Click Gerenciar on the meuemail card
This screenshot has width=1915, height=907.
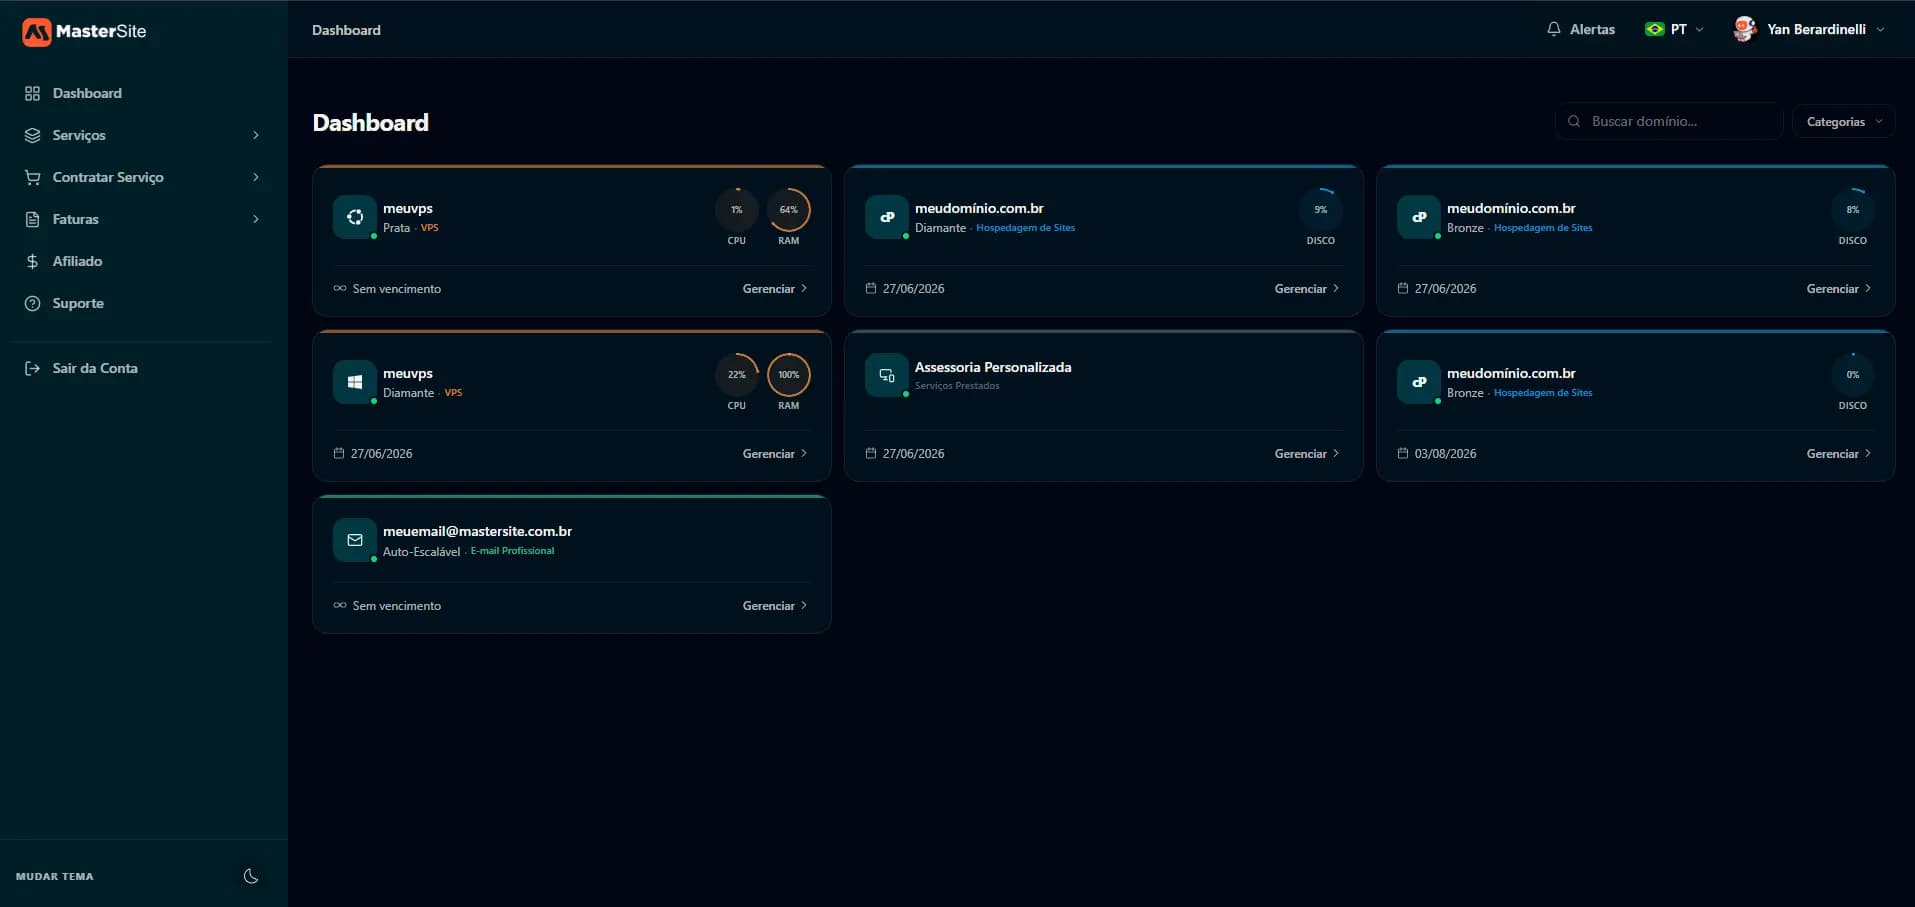(775, 606)
